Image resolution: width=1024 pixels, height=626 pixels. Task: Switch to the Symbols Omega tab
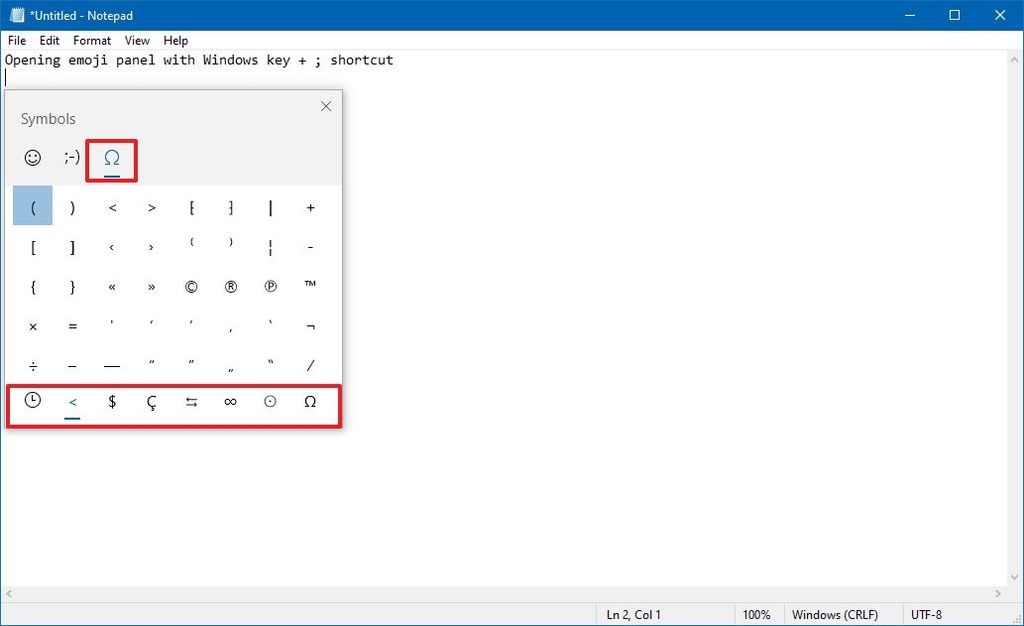[111, 157]
